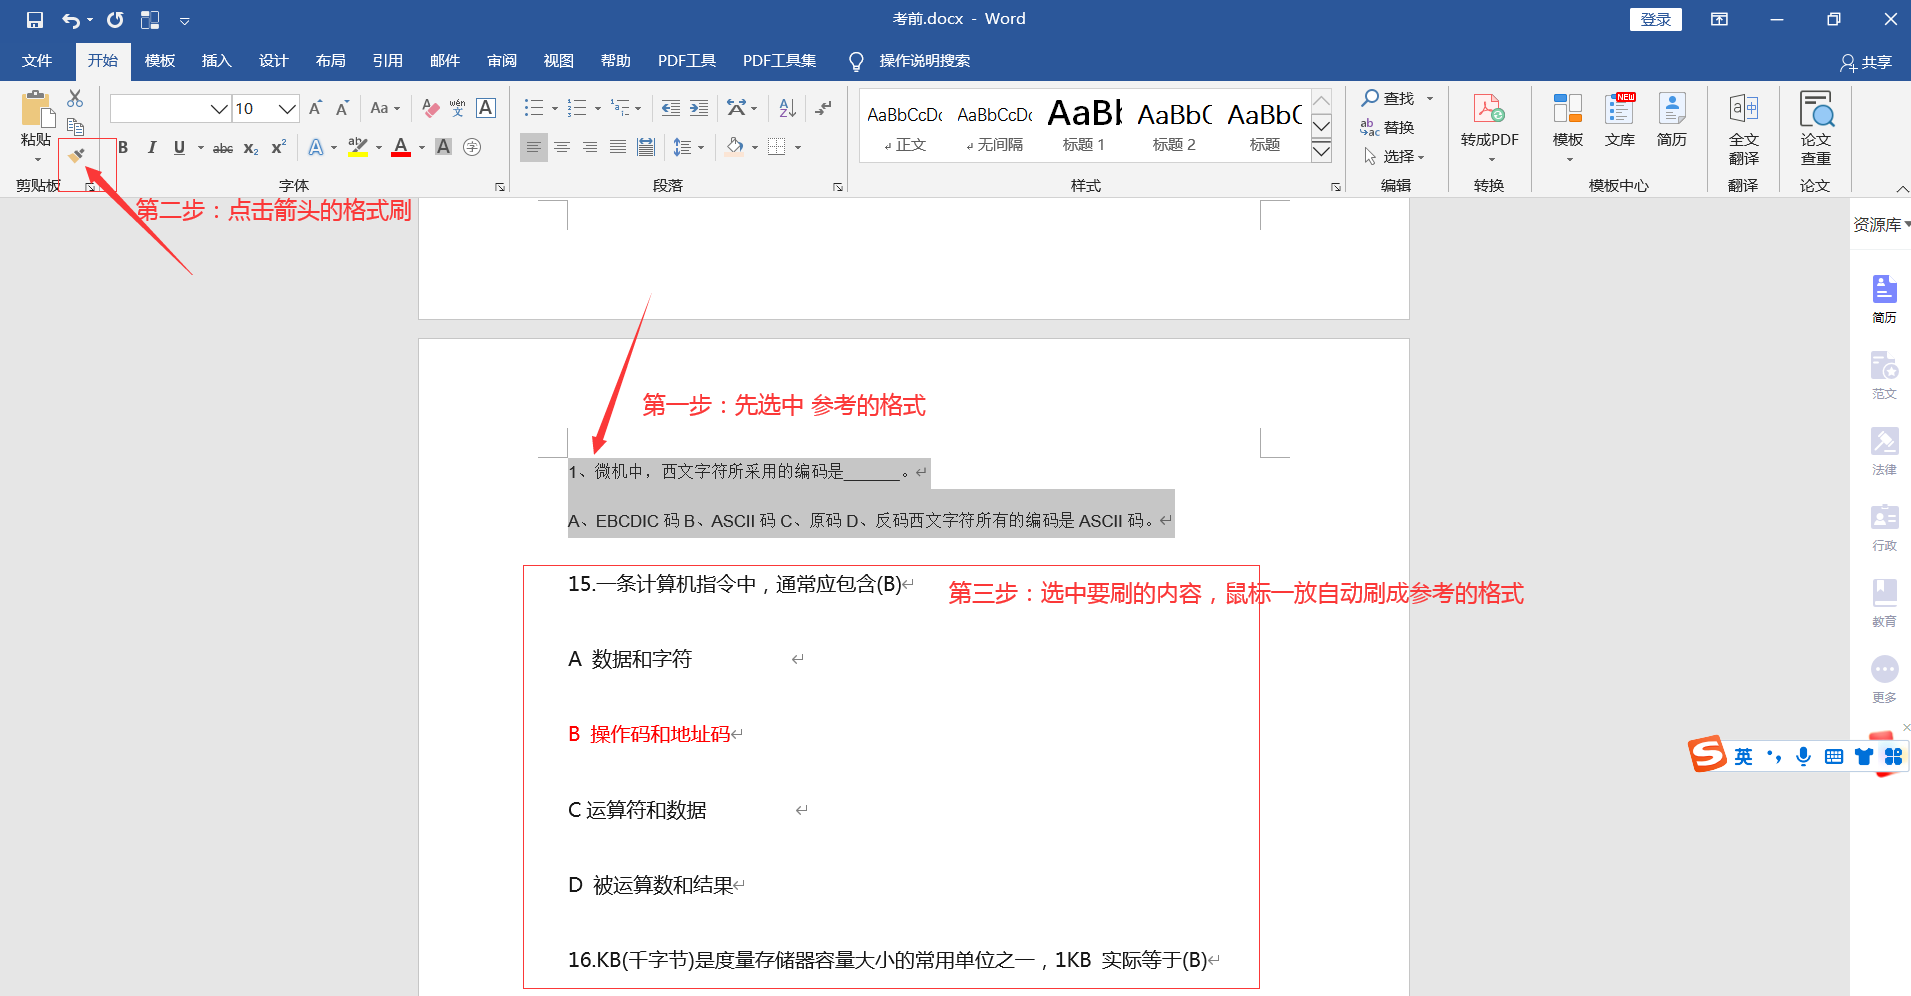
Task: Expand the styles gallery with the more arrow
Action: (1322, 150)
